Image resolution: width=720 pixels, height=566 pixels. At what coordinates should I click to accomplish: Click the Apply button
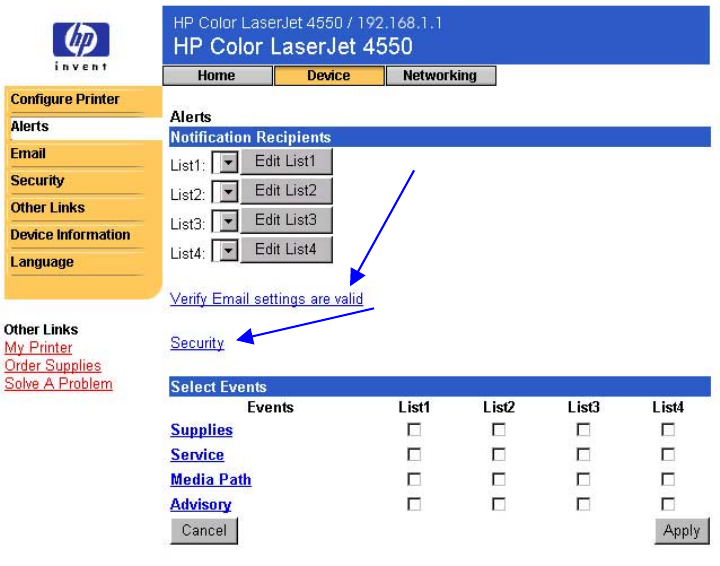pyautogui.click(x=682, y=531)
